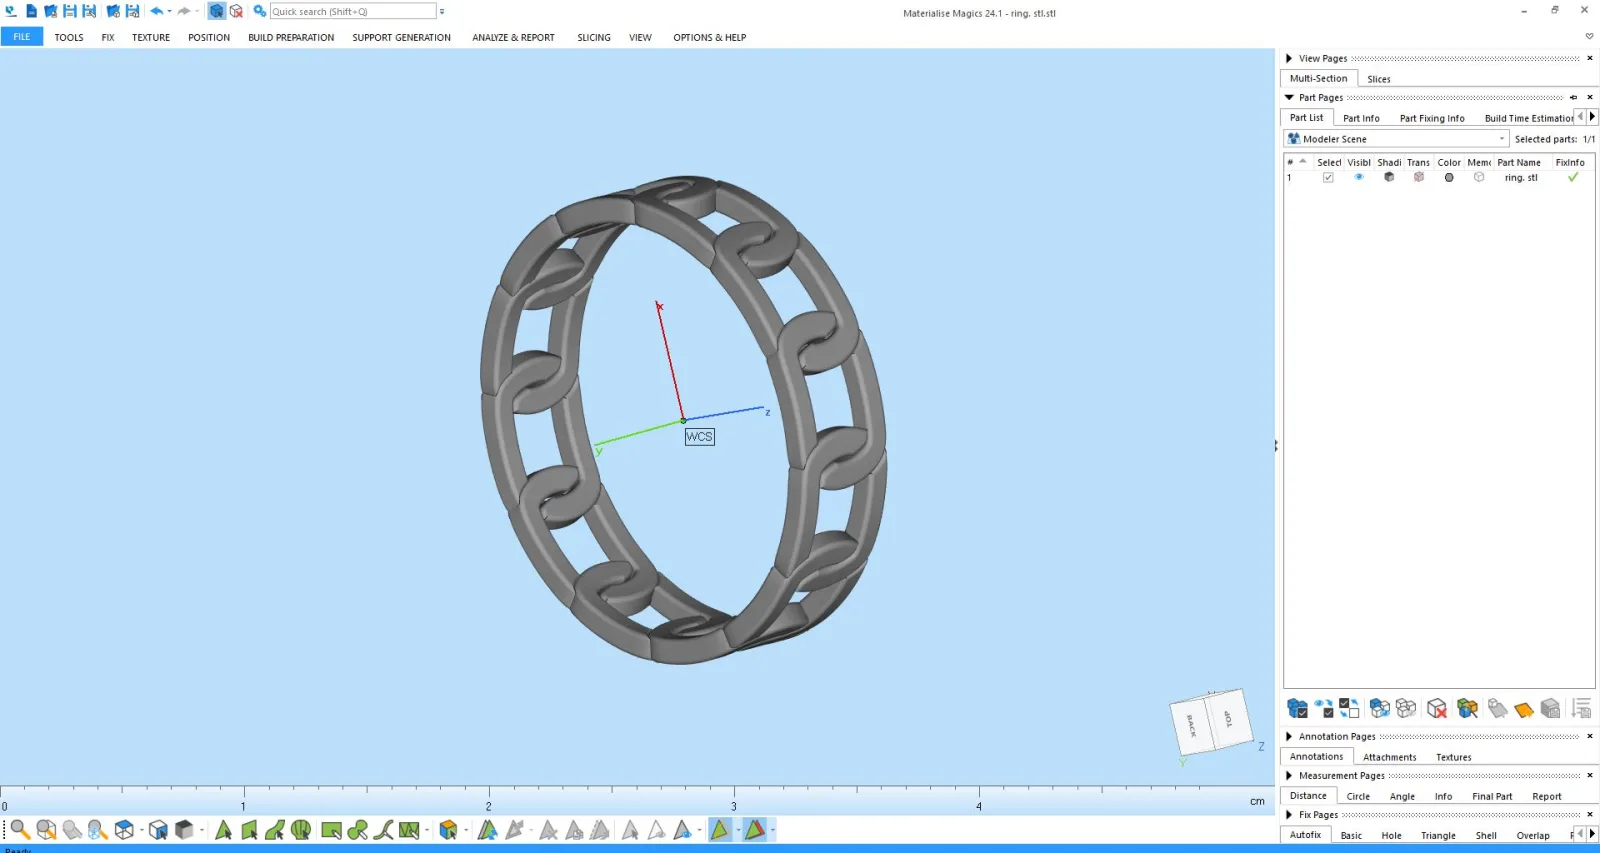The height and width of the screenshot is (853, 1600).
Task: Select the Circle measurement tab
Action: 1358,796
